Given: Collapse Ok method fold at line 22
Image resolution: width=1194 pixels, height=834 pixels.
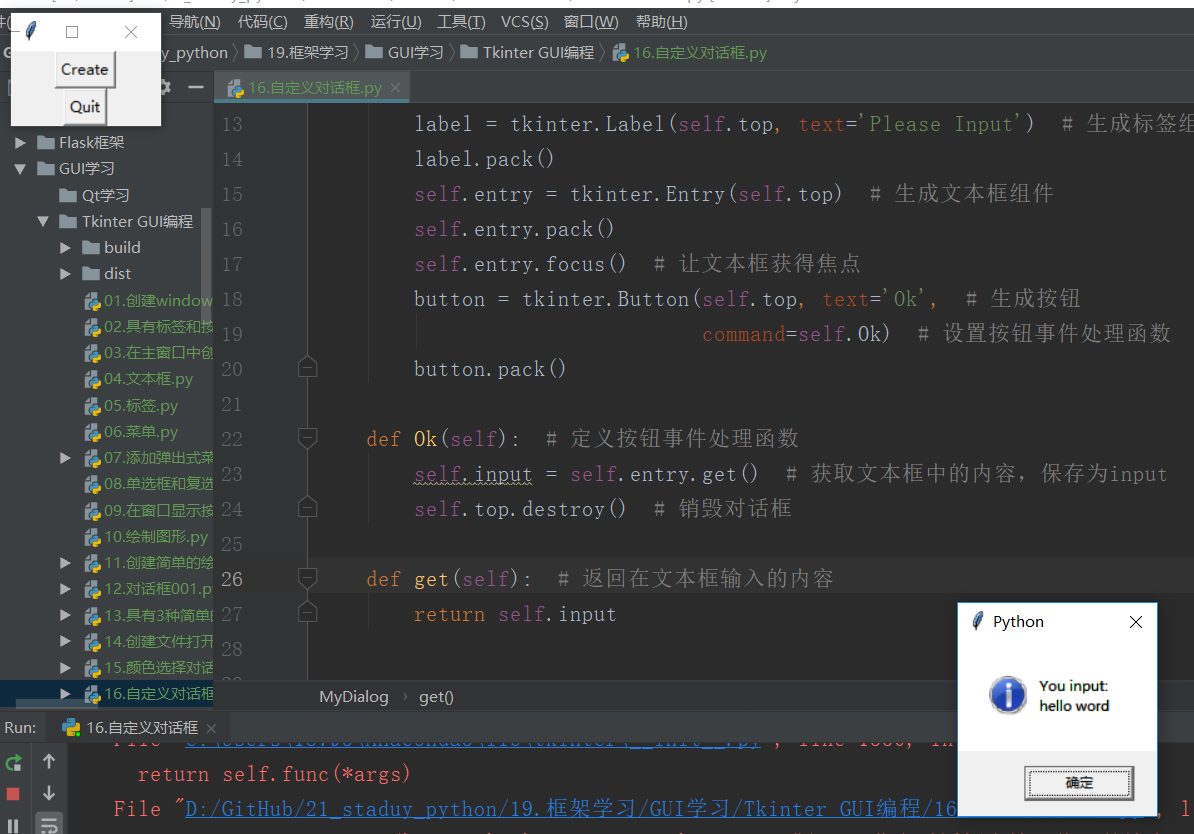Looking at the screenshot, I should (308, 438).
